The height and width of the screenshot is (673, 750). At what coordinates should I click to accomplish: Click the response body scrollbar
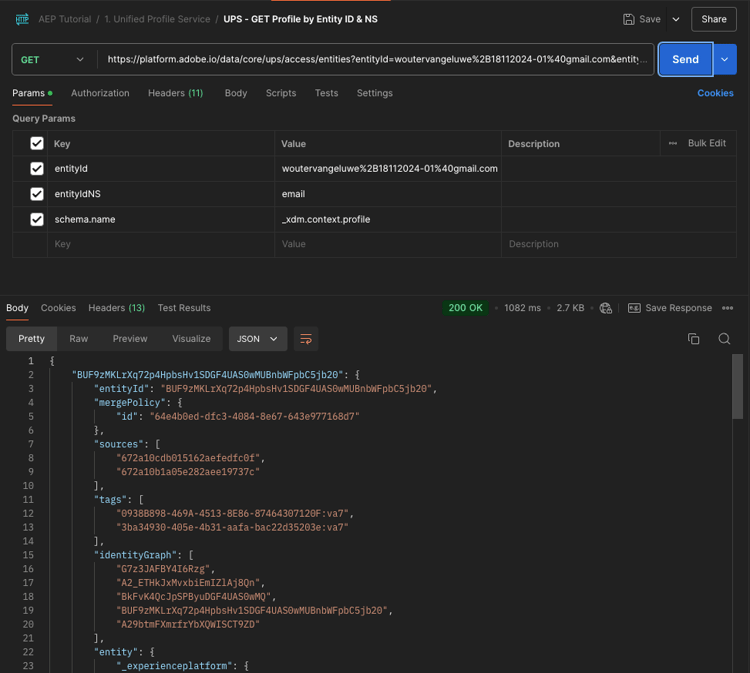point(738,386)
